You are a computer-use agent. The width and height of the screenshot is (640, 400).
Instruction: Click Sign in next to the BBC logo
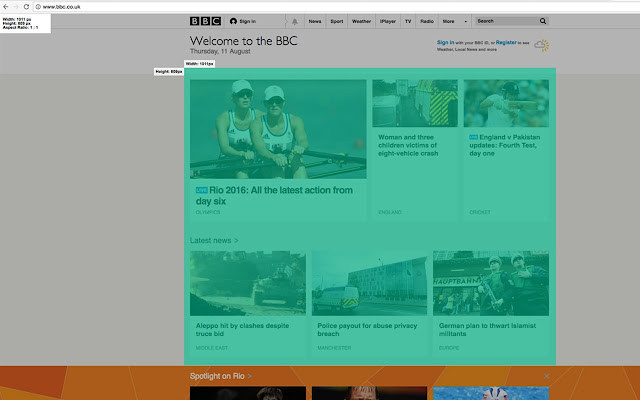pyautogui.click(x=243, y=21)
